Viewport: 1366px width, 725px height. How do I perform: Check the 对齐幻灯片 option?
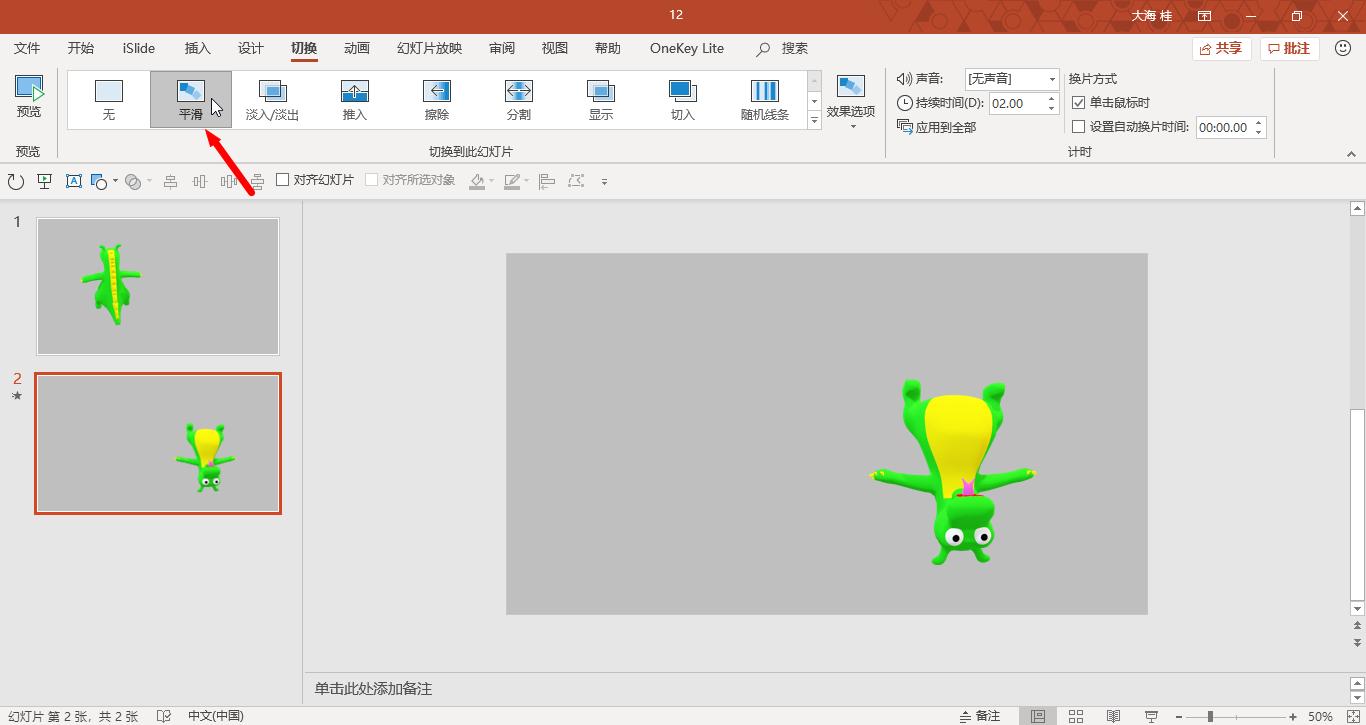[x=284, y=179]
